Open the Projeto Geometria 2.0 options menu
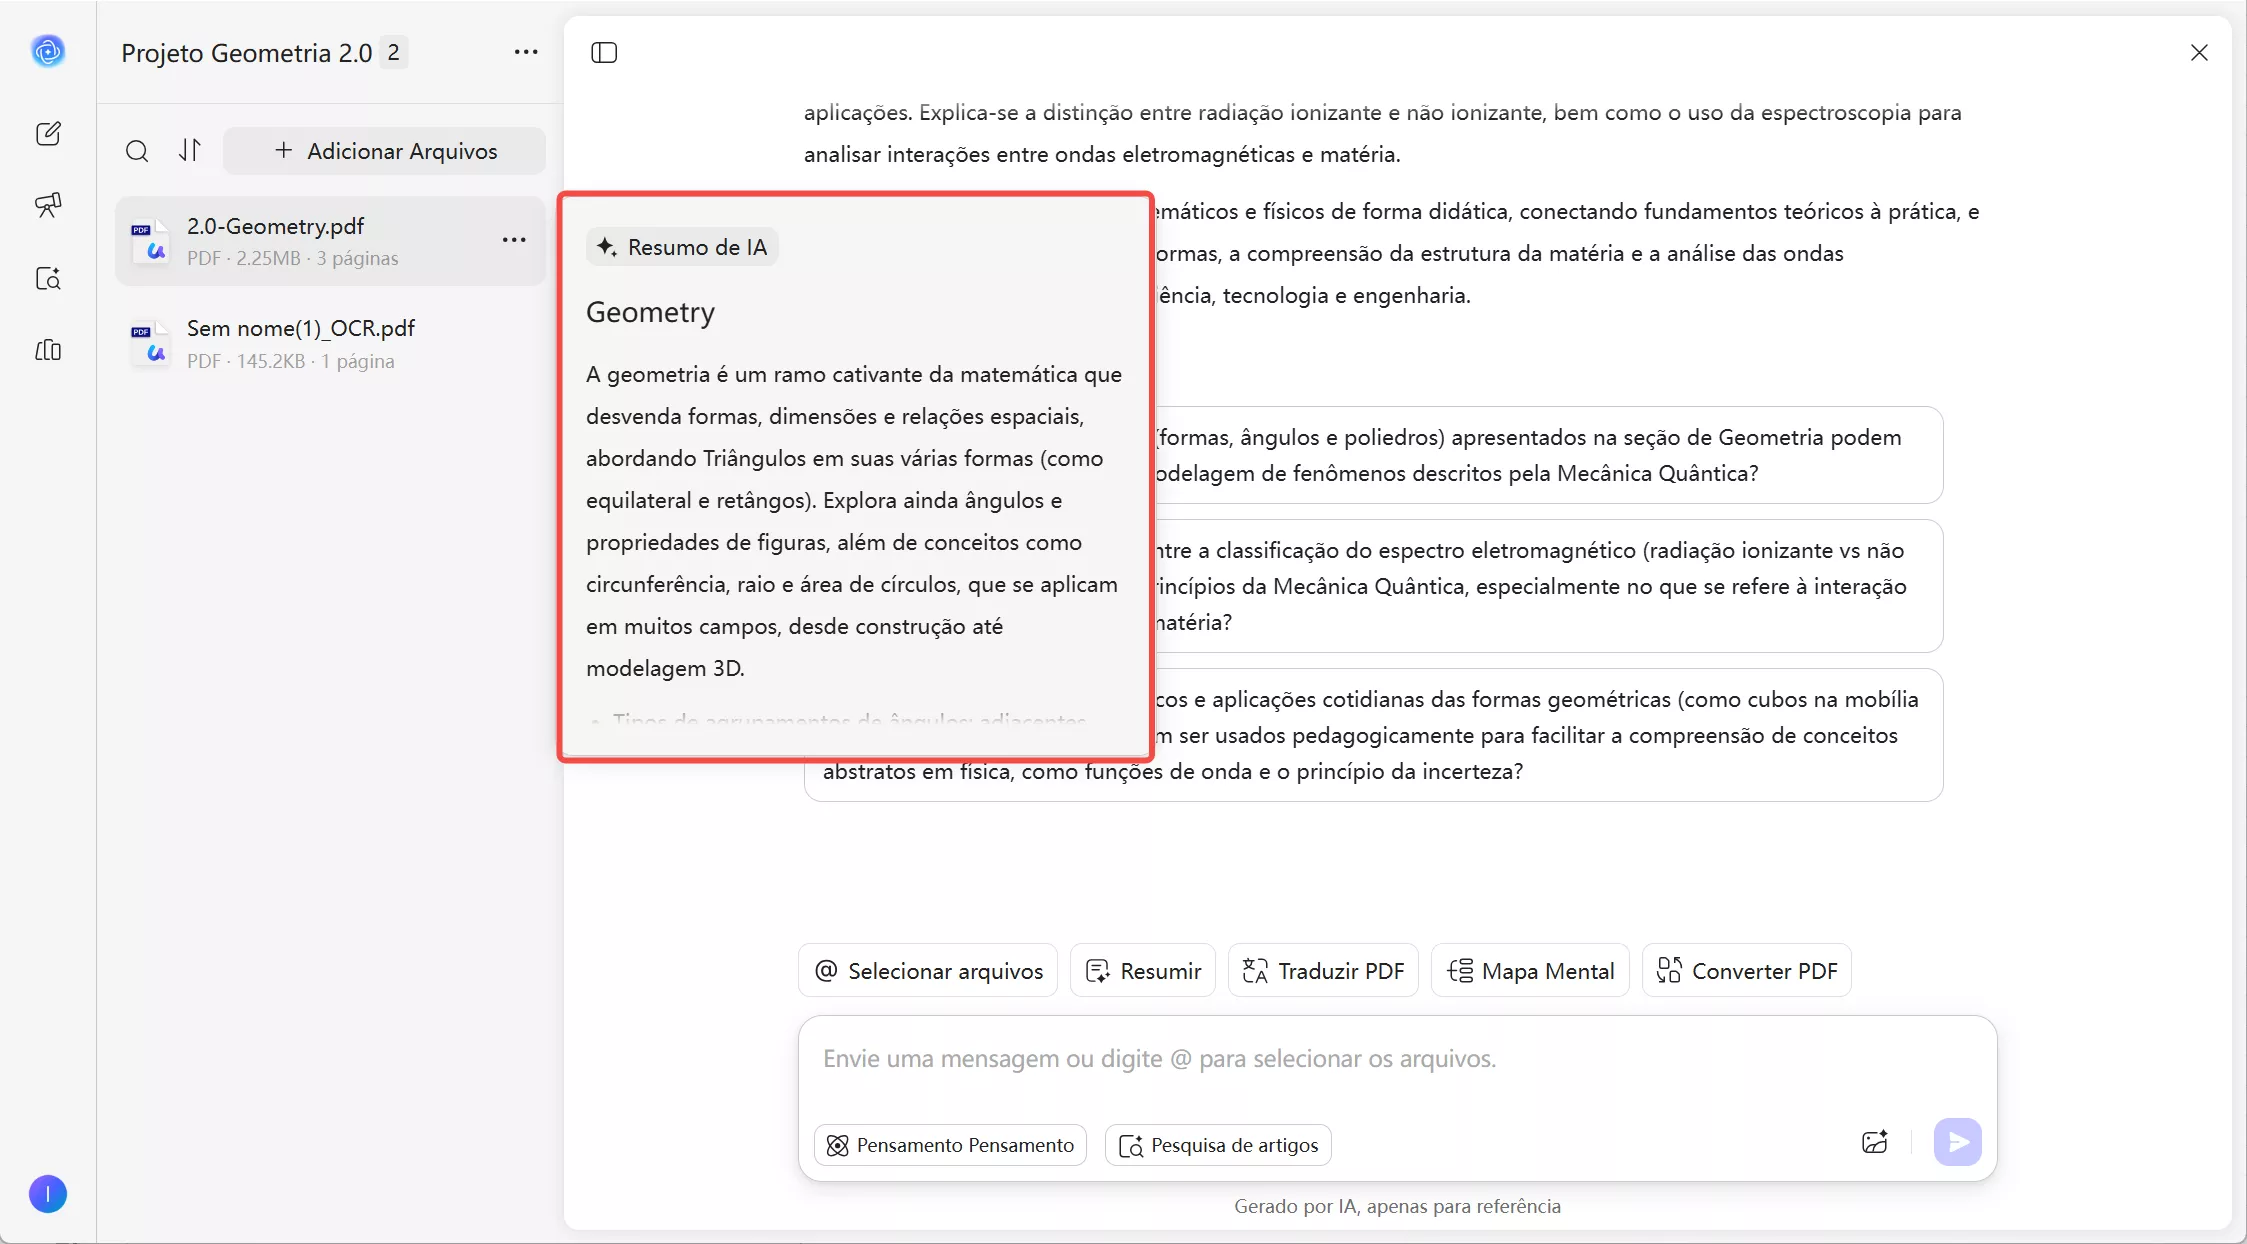 click(526, 52)
